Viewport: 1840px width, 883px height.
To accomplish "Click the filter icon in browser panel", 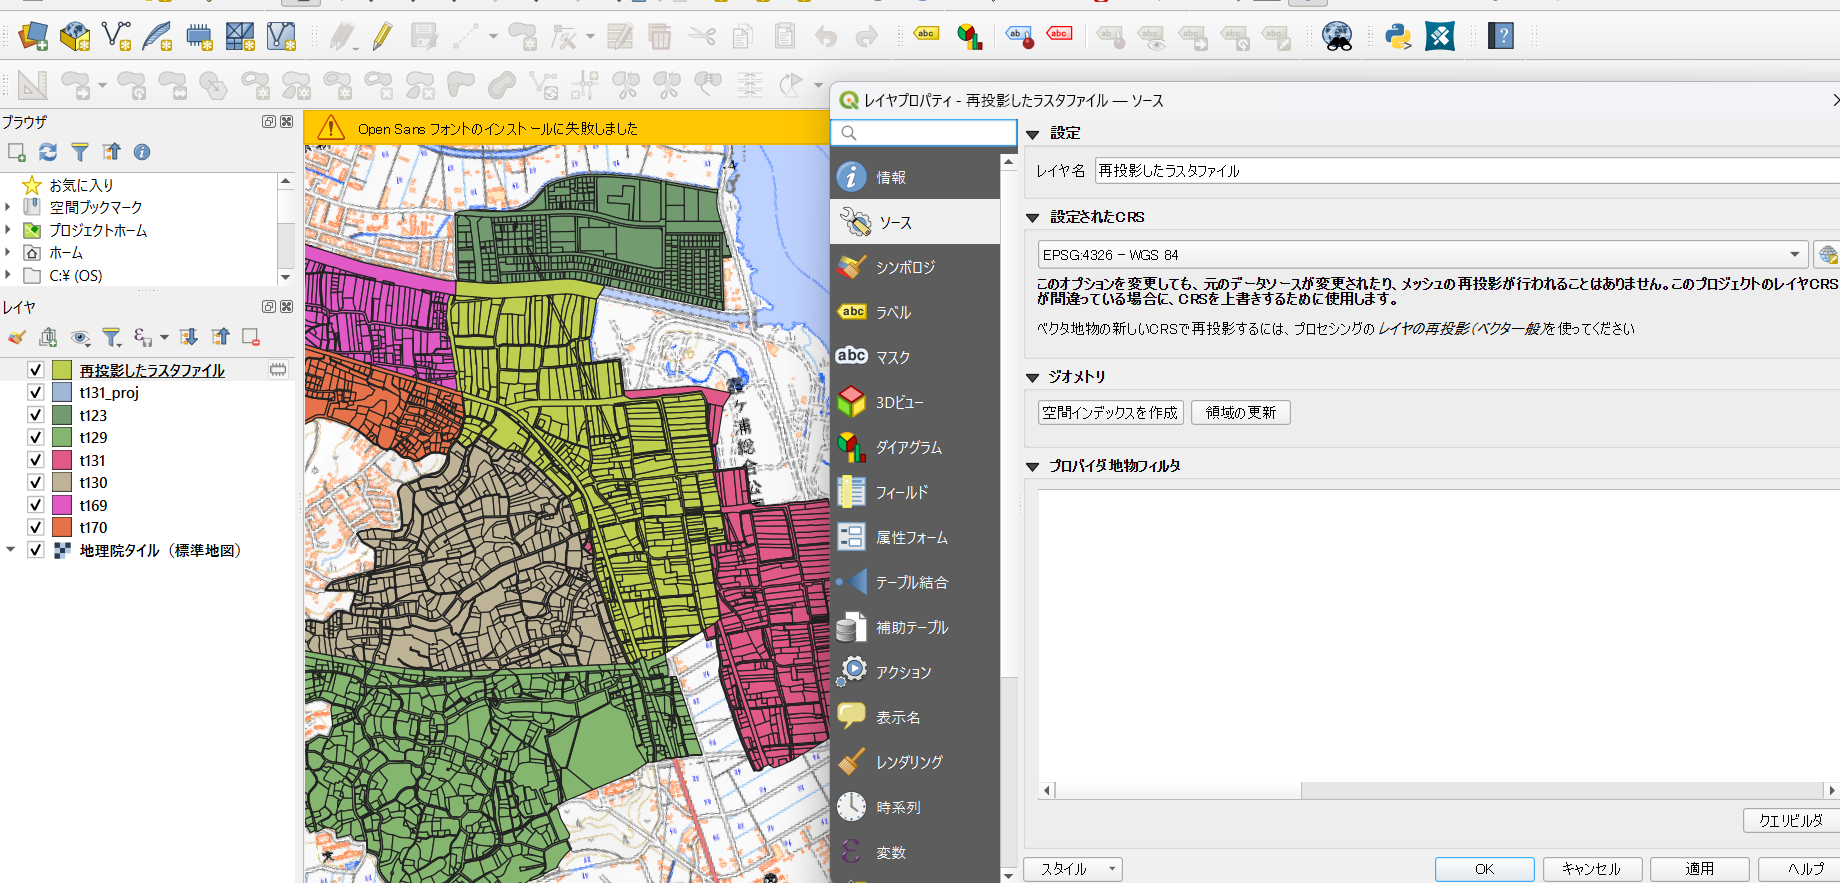I will (80, 152).
